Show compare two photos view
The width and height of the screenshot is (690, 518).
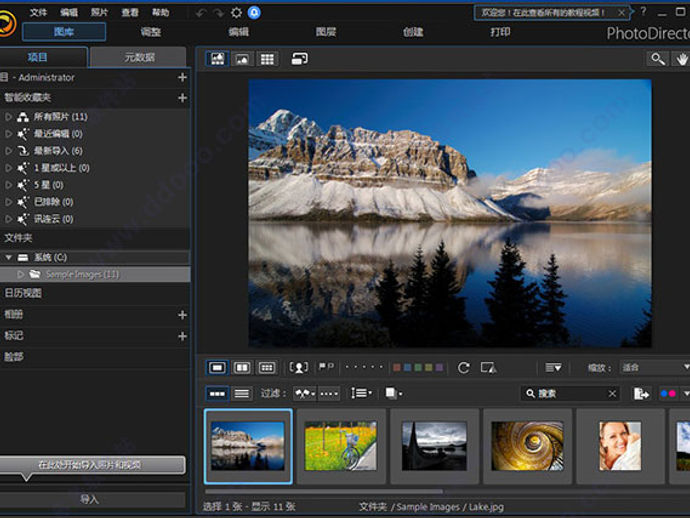coord(242,367)
